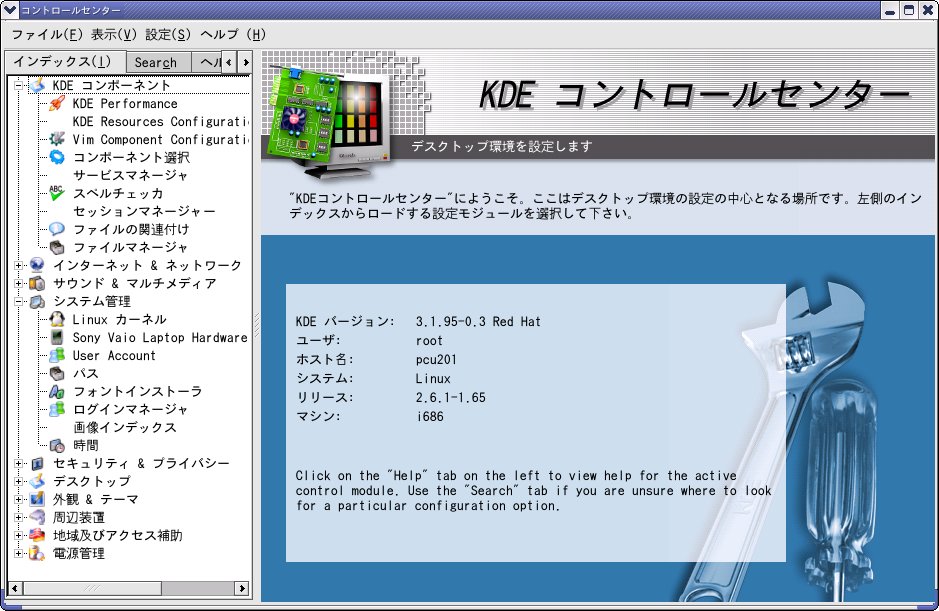The image size is (939, 611).
Task: Select the 画像インデックス item
Action: coord(125,427)
